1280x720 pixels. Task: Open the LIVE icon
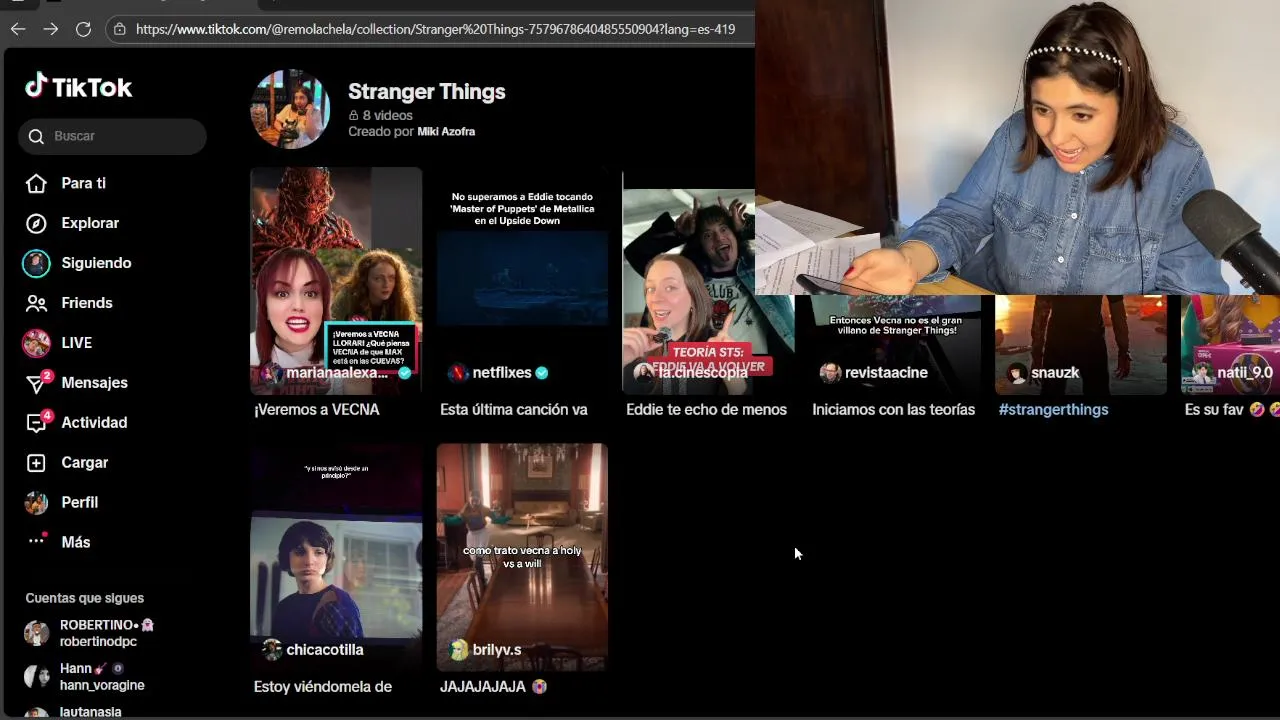click(x=36, y=343)
